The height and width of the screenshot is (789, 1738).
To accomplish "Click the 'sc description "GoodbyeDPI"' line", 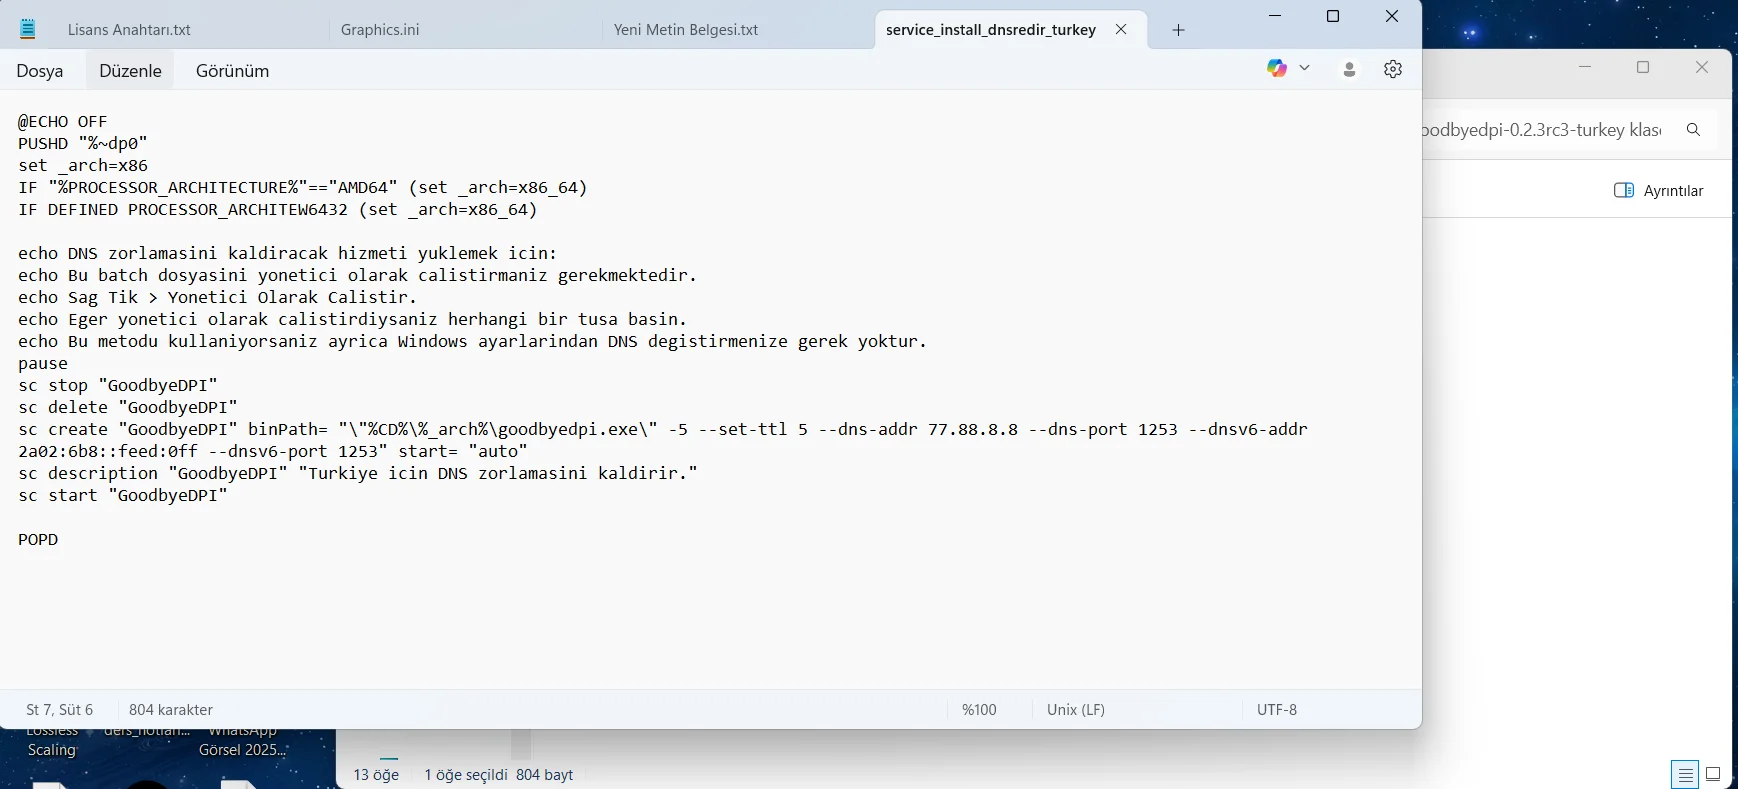I will pyautogui.click(x=358, y=474).
